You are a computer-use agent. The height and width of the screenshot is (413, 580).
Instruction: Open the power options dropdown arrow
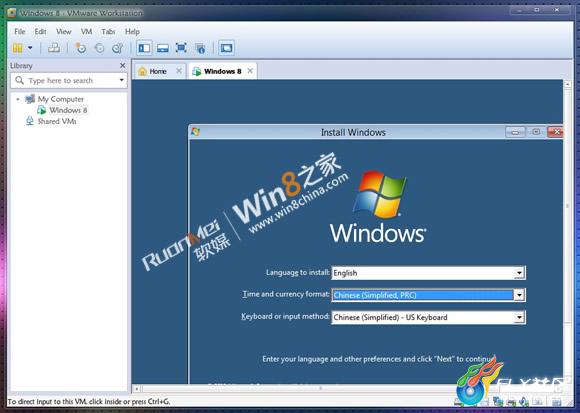[30, 48]
